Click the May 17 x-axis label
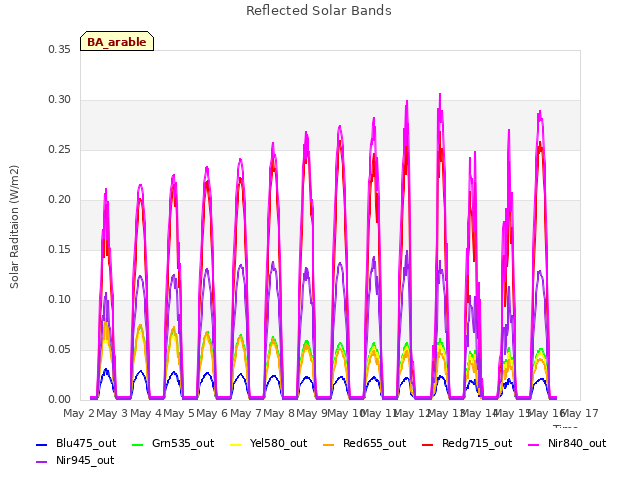This screenshot has width=640, height=480. tap(579, 413)
